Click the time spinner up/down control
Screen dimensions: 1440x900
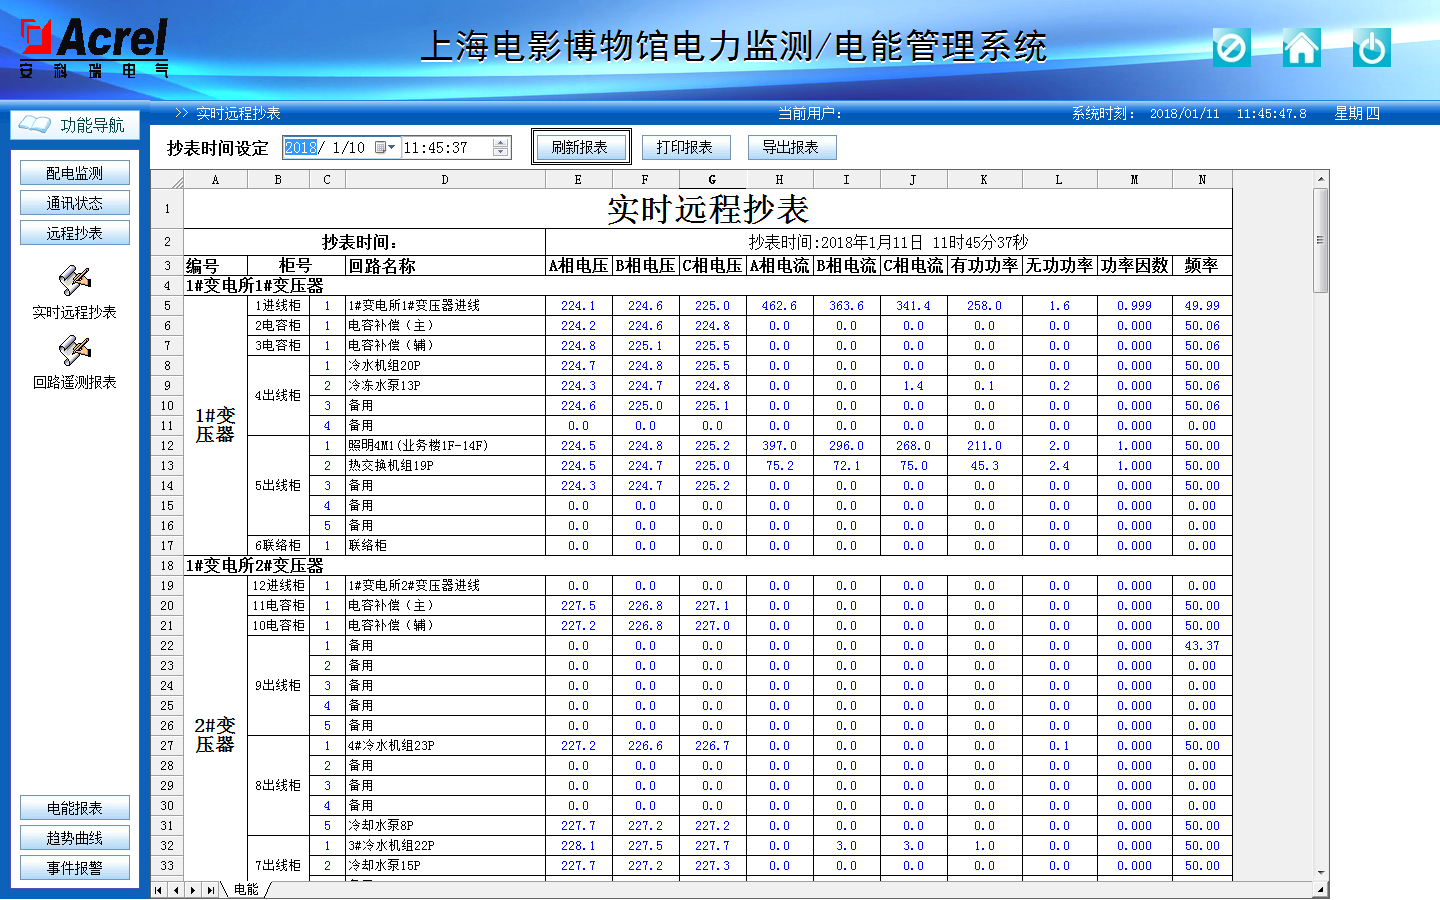click(x=501, y=148)
